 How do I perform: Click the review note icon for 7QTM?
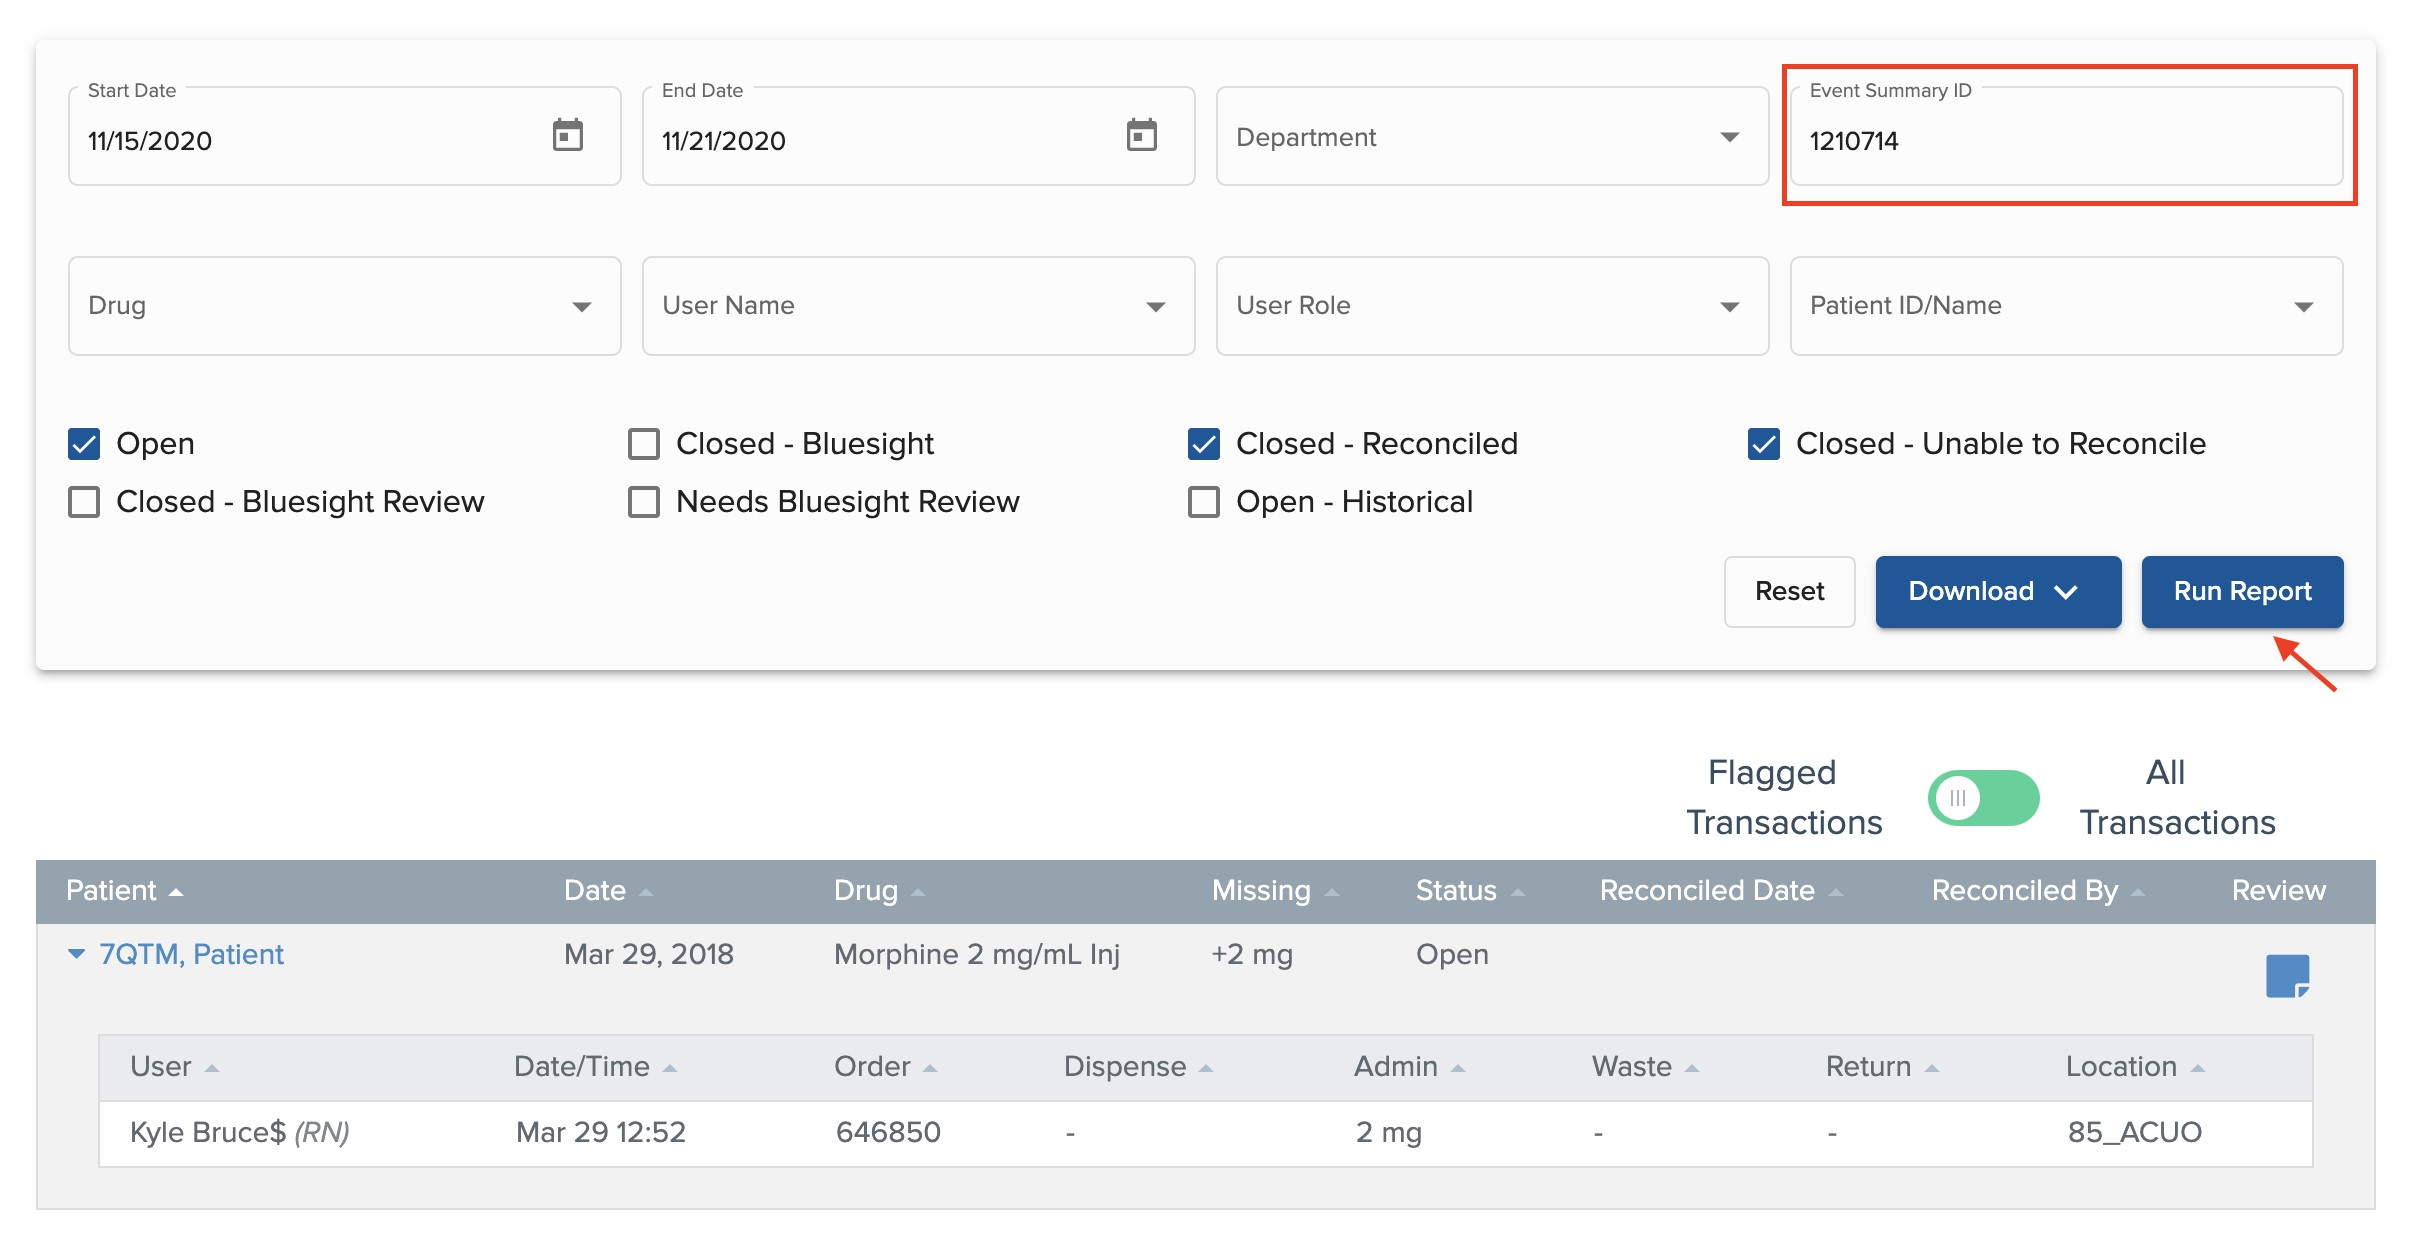pos(2286,975)
